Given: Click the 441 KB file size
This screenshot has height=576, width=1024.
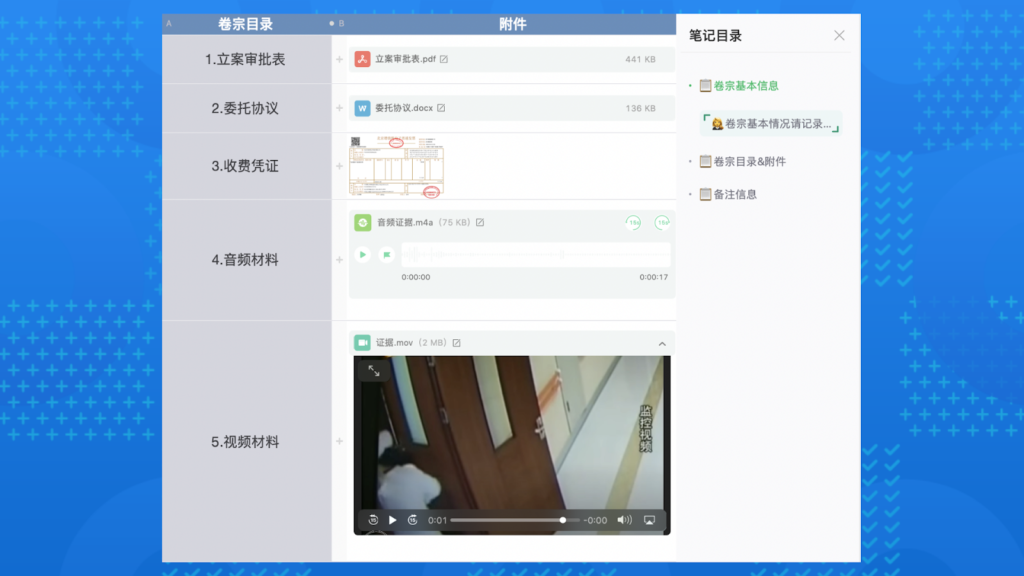Looking at the screenshot, I should tap(640, 59).
